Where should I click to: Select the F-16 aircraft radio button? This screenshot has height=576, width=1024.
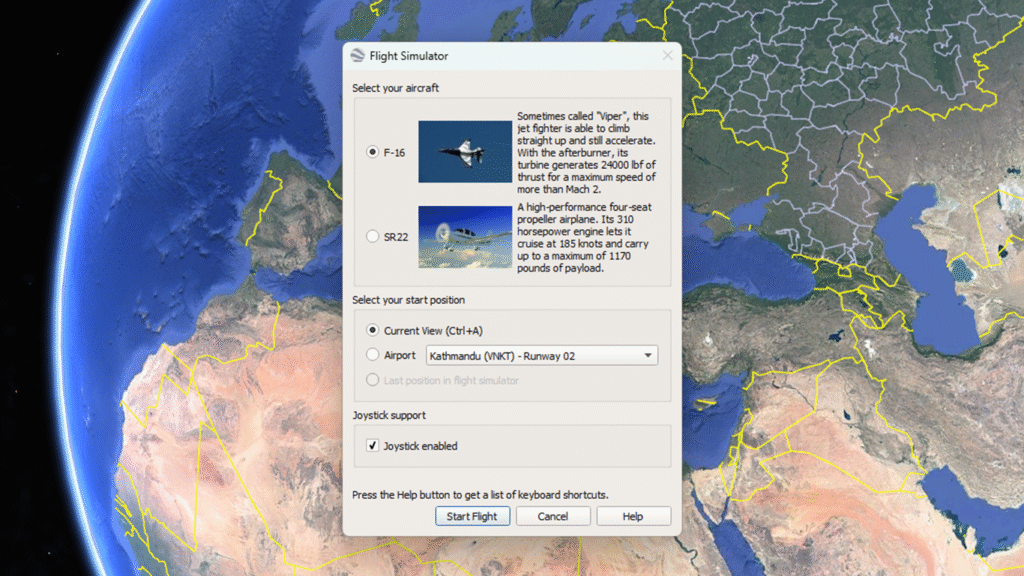point(373,152)
